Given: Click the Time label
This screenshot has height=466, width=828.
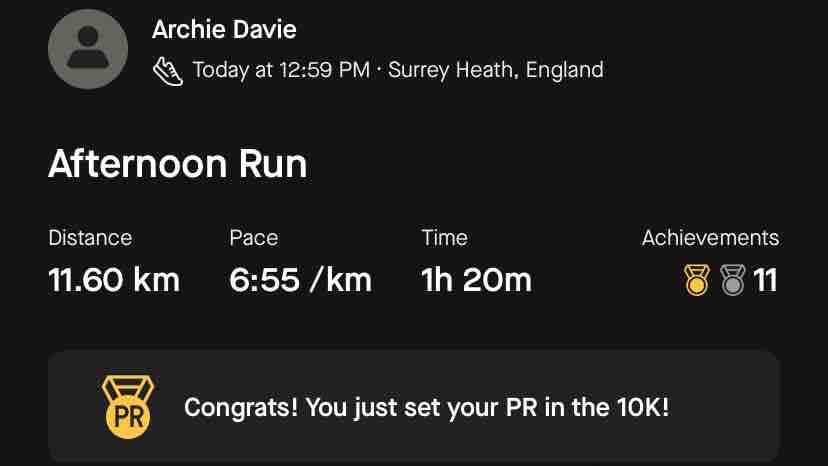Looking at the screenshot, I should 444,238.
